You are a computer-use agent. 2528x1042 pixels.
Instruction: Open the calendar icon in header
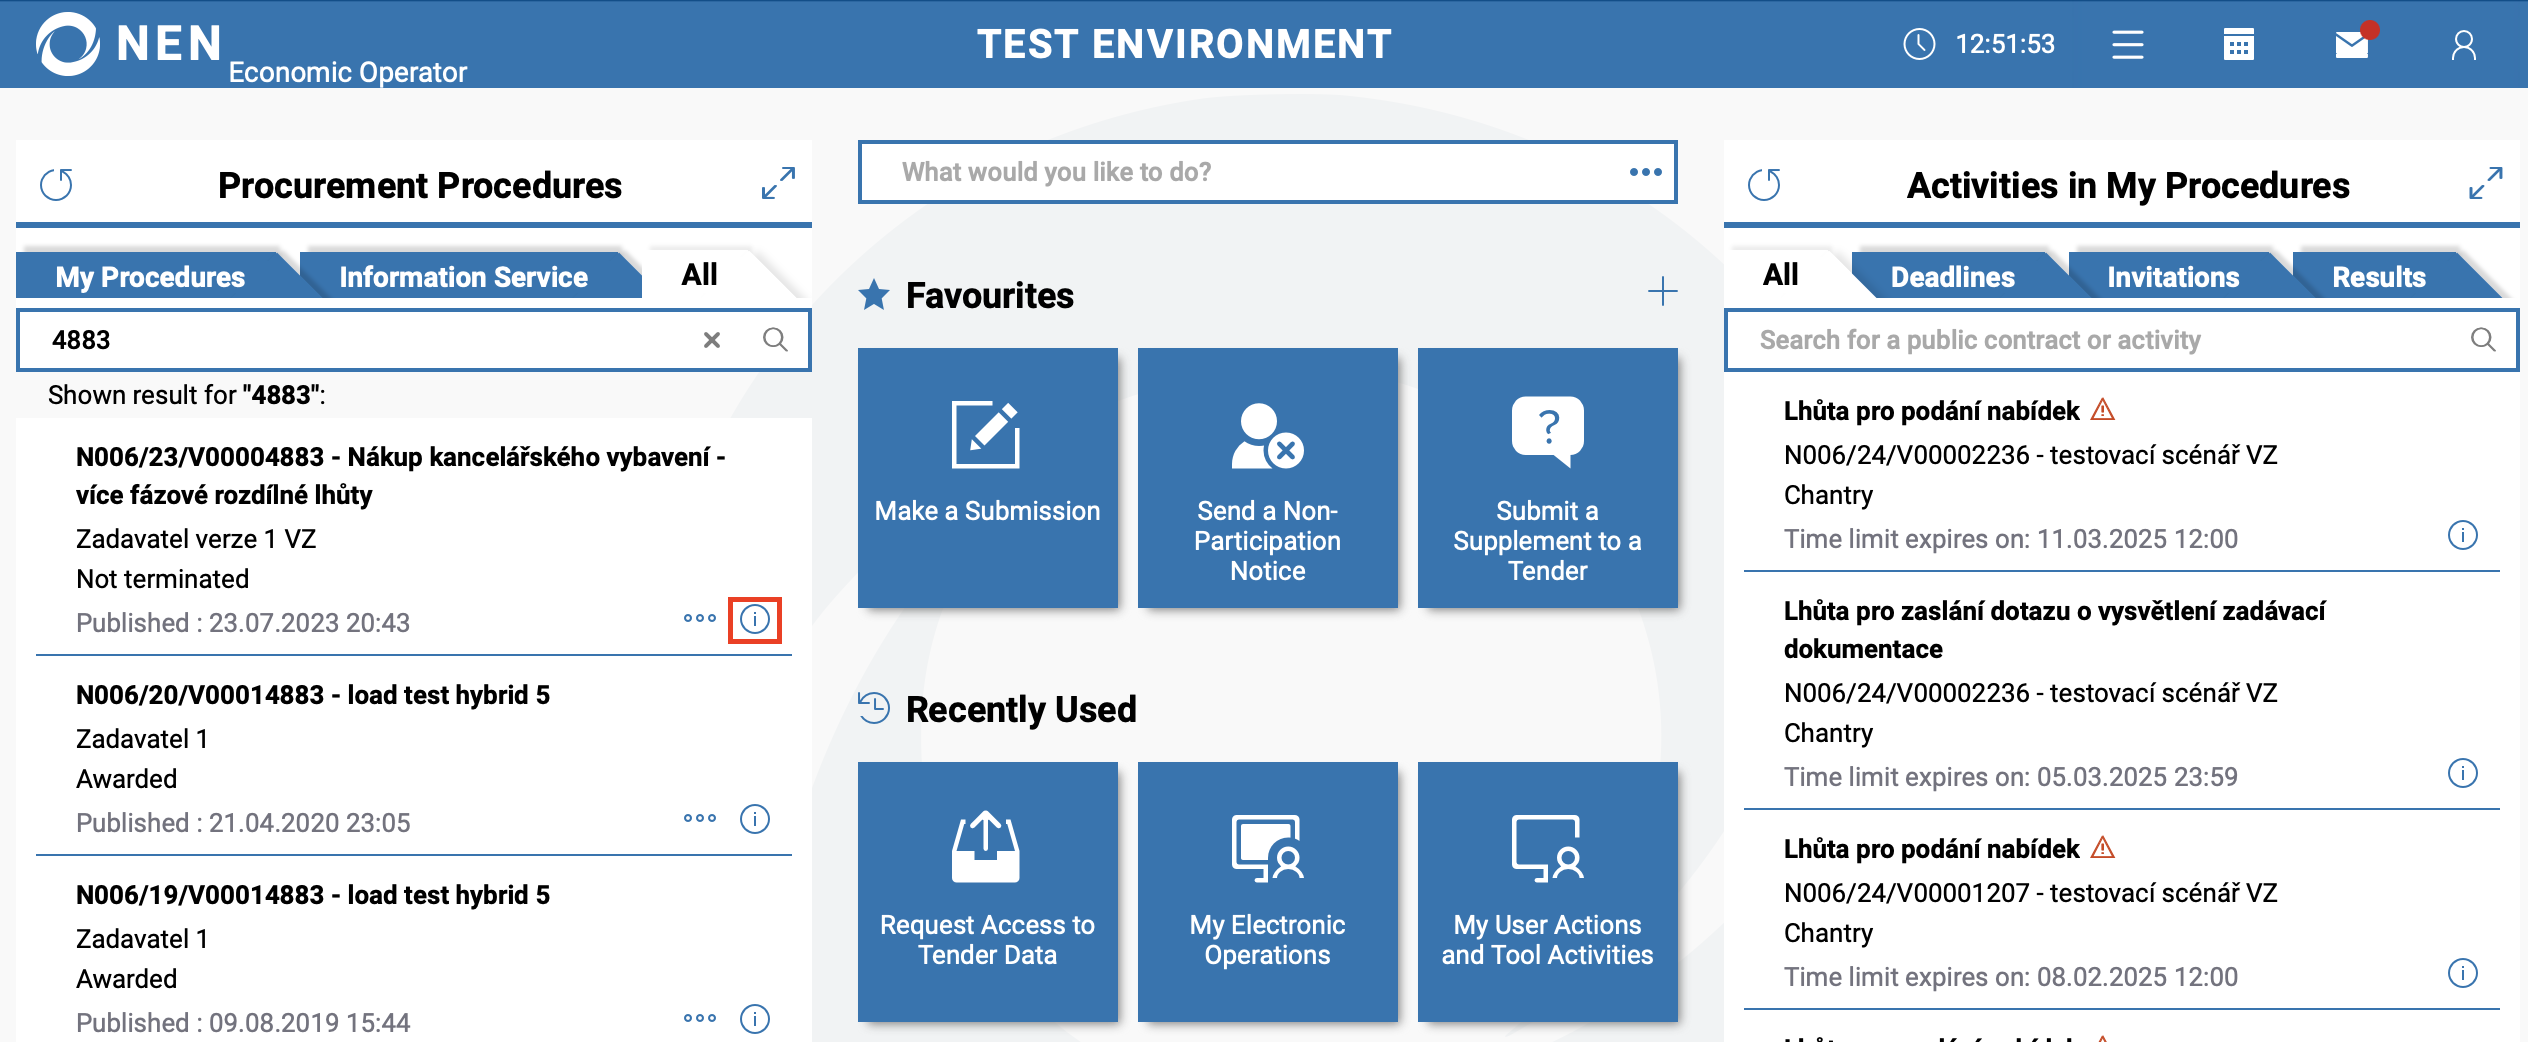click(x=2238, y=45)
